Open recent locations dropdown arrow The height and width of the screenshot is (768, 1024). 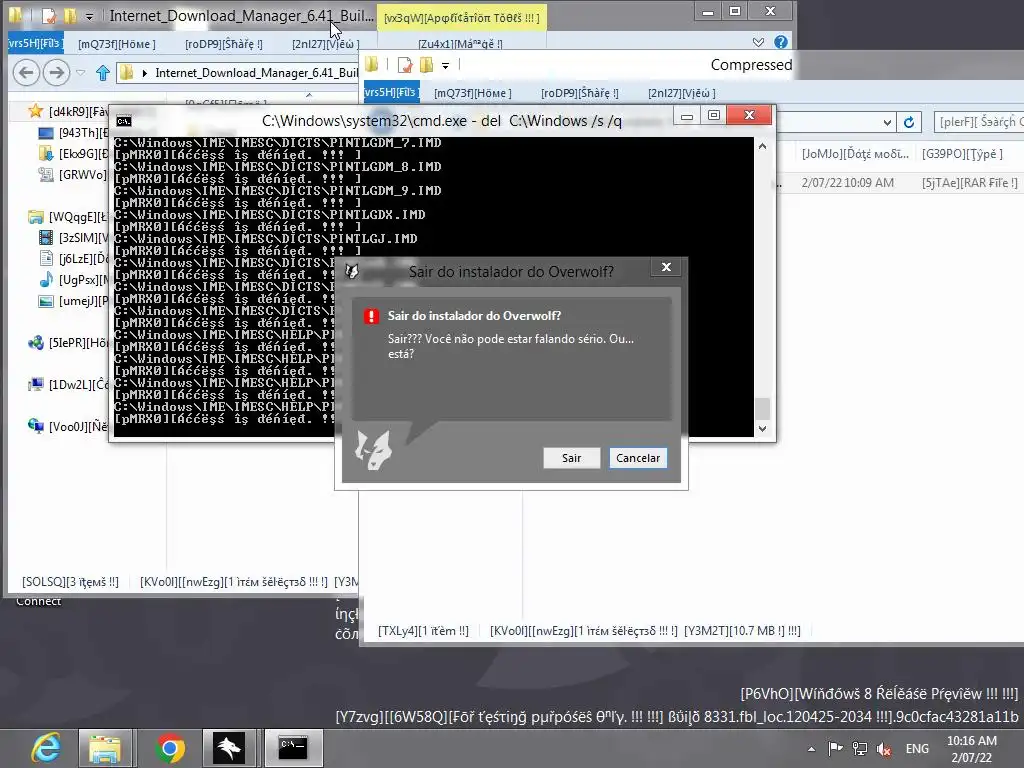point(80,72)
